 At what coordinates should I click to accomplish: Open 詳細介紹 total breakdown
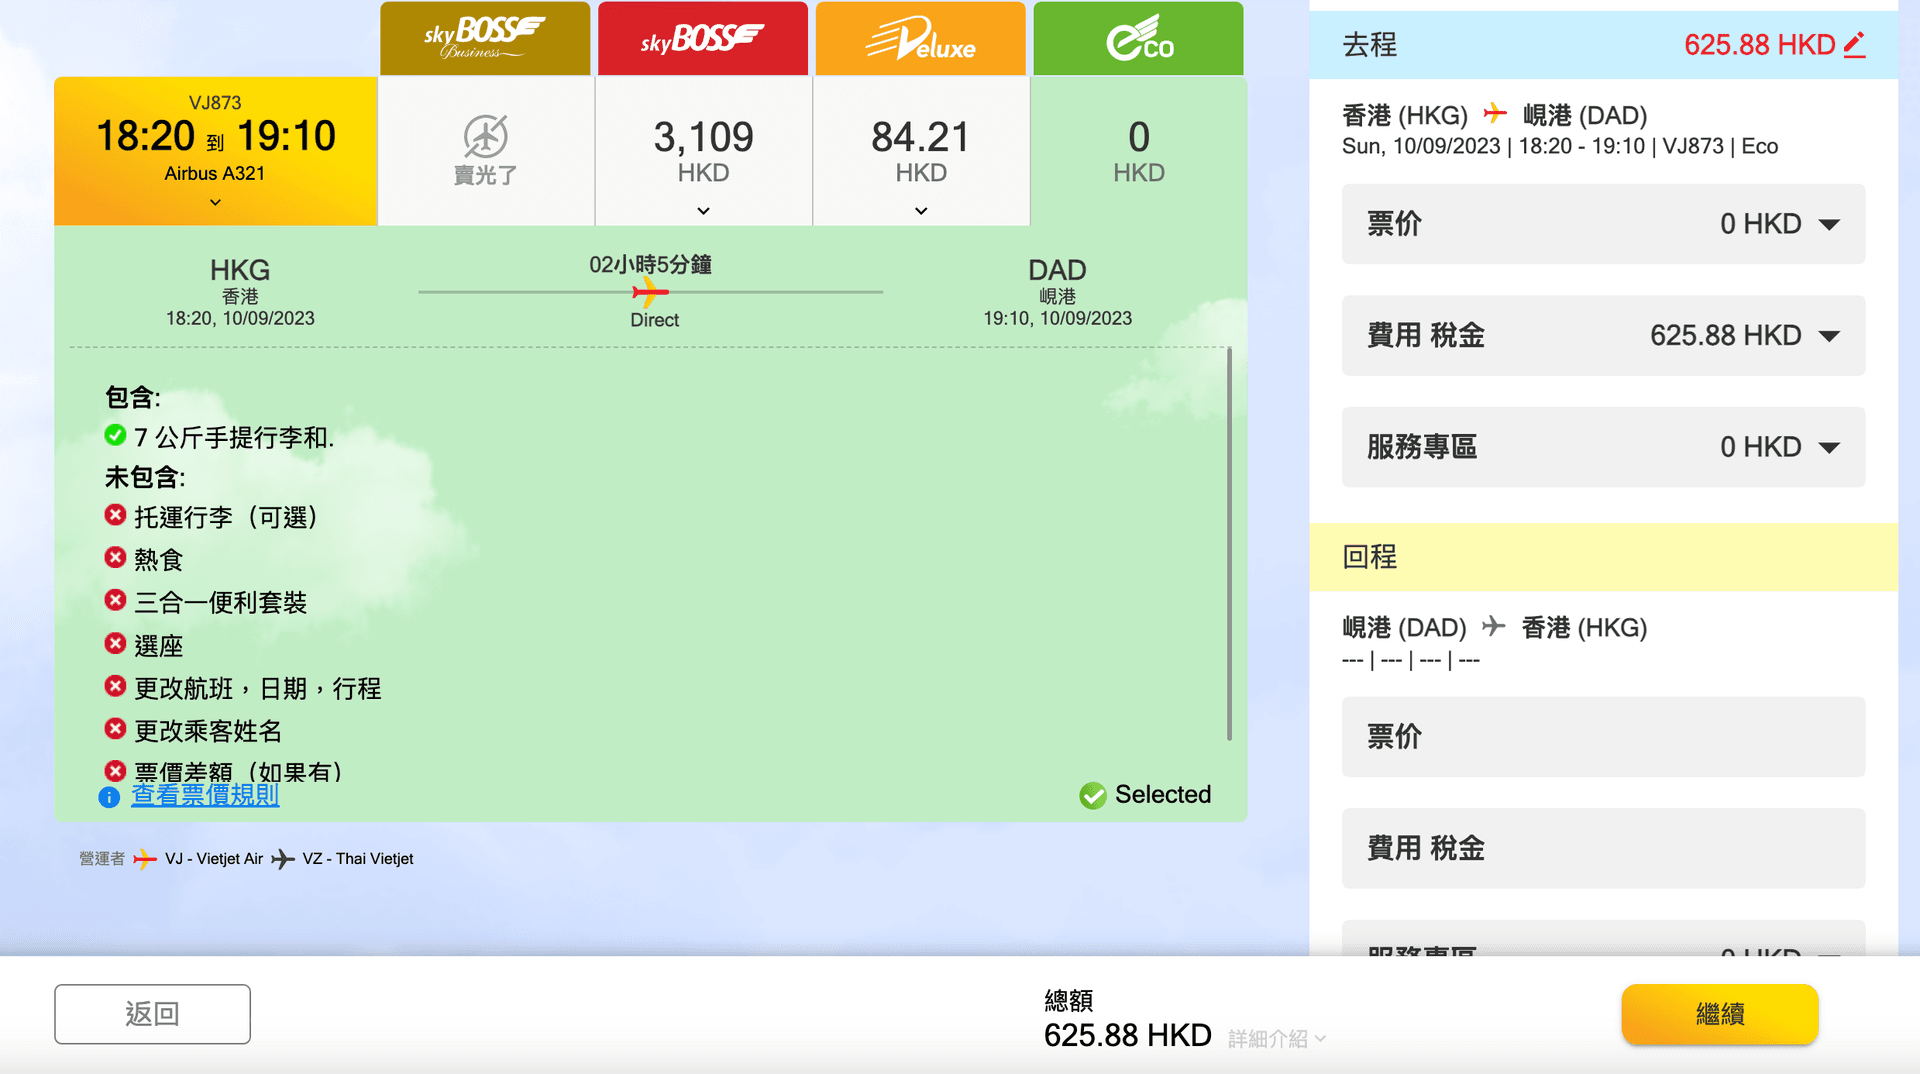coord(1277,1039)
